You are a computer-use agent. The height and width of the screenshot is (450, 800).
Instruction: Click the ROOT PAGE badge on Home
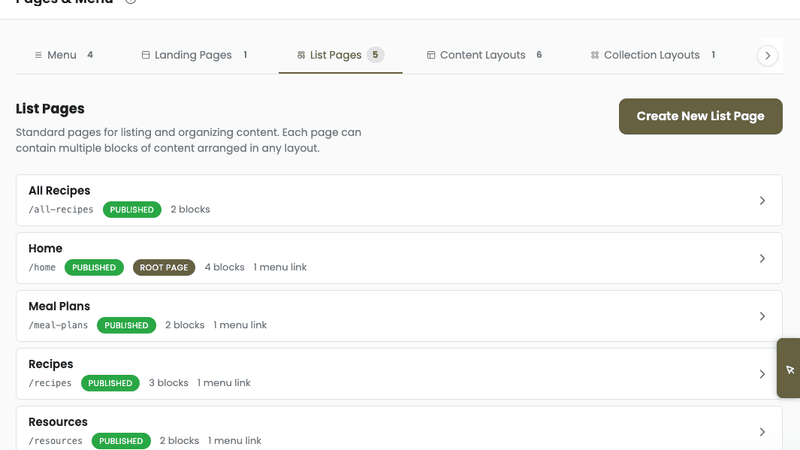coord(164,267)
